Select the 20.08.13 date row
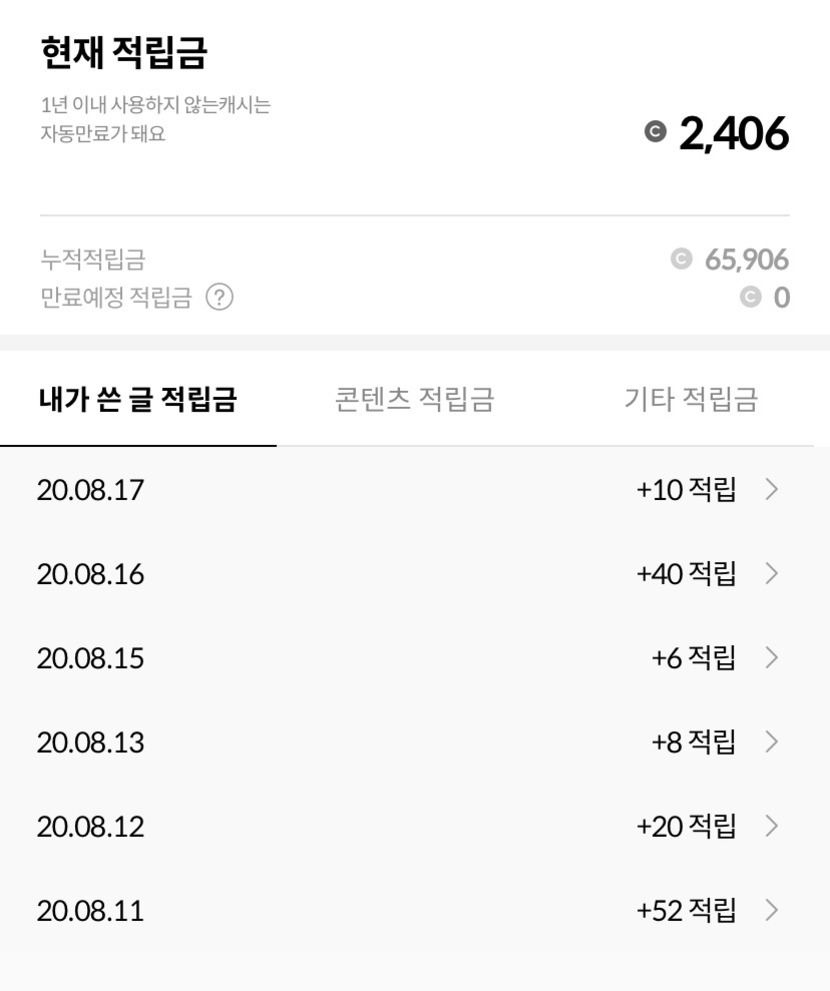Image resolution: width=830 pixels, height=991 pixels. point(90,742)
